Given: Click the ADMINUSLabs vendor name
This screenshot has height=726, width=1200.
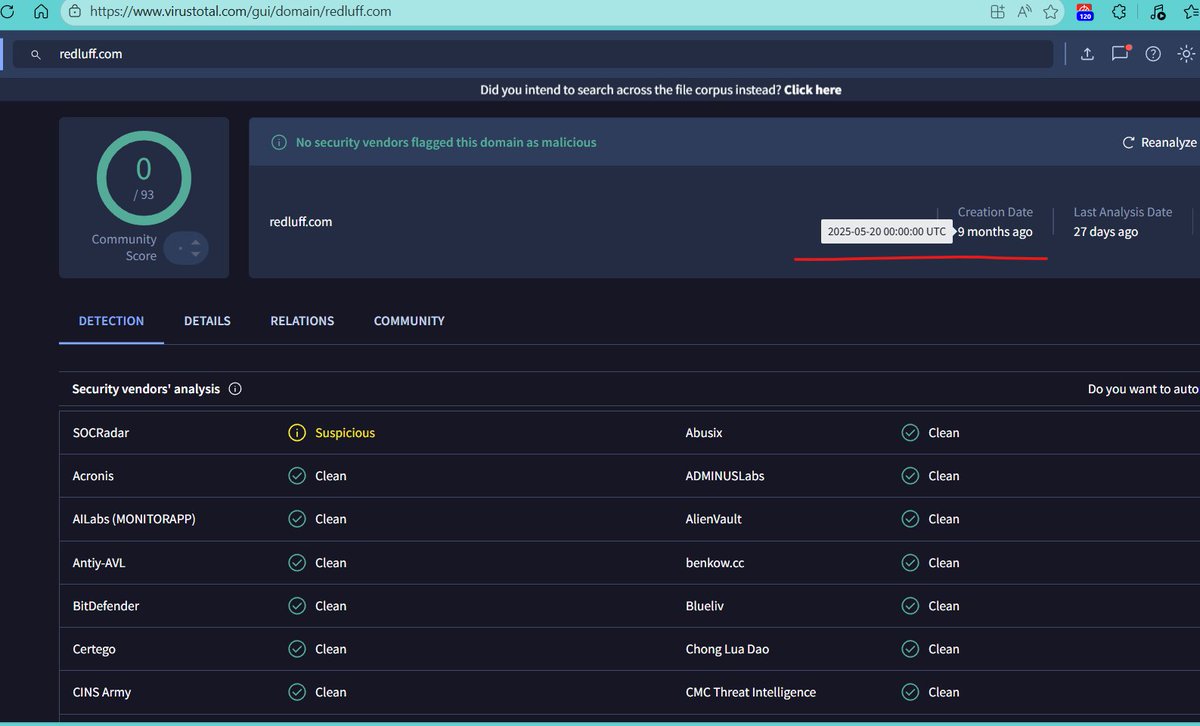Looking at the screenshot, I should point(725,476).
